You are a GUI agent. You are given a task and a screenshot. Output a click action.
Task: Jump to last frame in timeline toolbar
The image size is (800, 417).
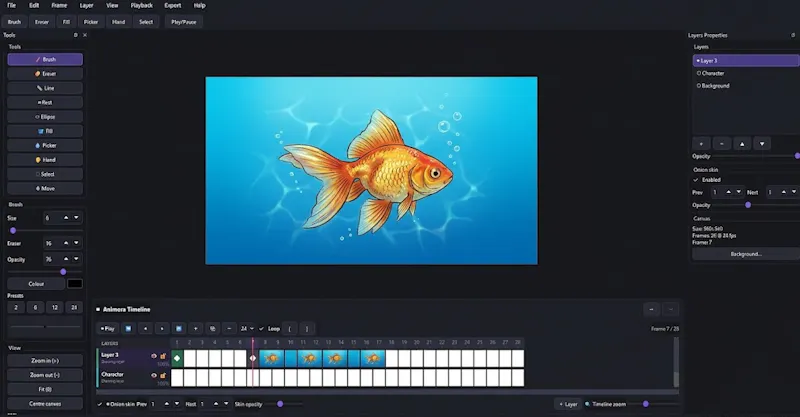179,329
